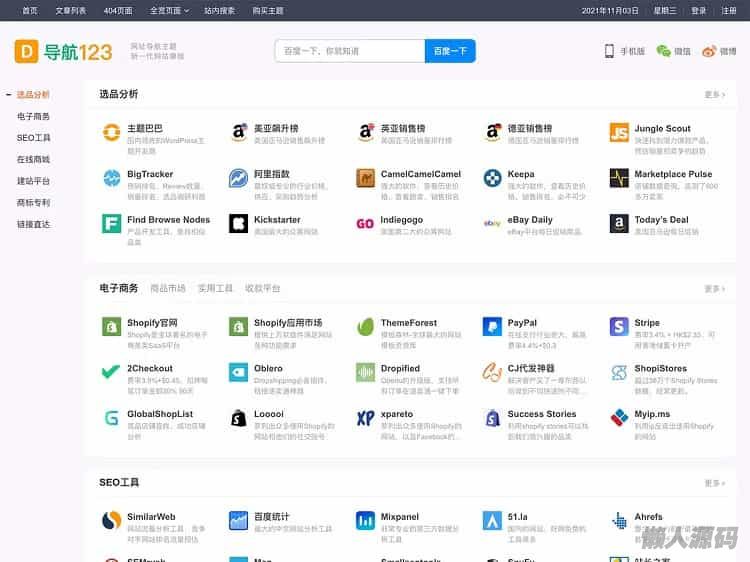Select 建站平台 in sidebar
Viewport: 750px width, 562px height.
[33, 181]
